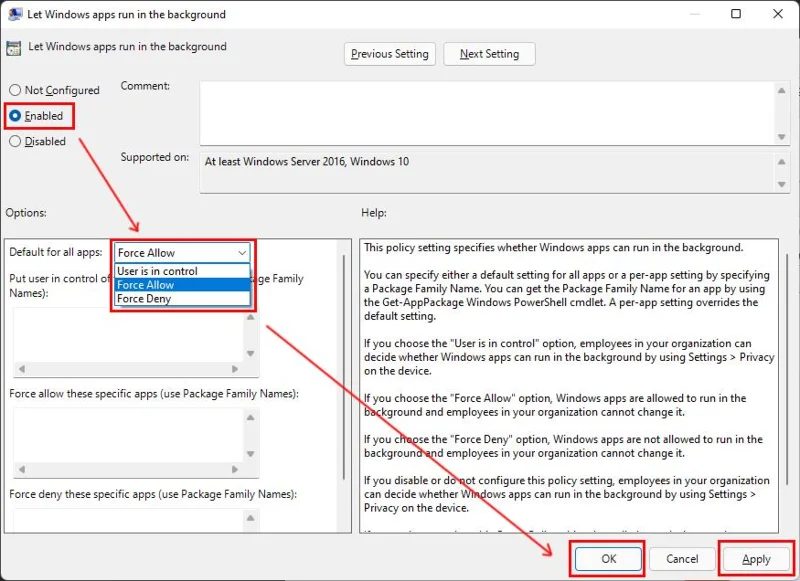Select the Enabled radio button
Viewport: 800px width, 581px height.
point(36,116)
